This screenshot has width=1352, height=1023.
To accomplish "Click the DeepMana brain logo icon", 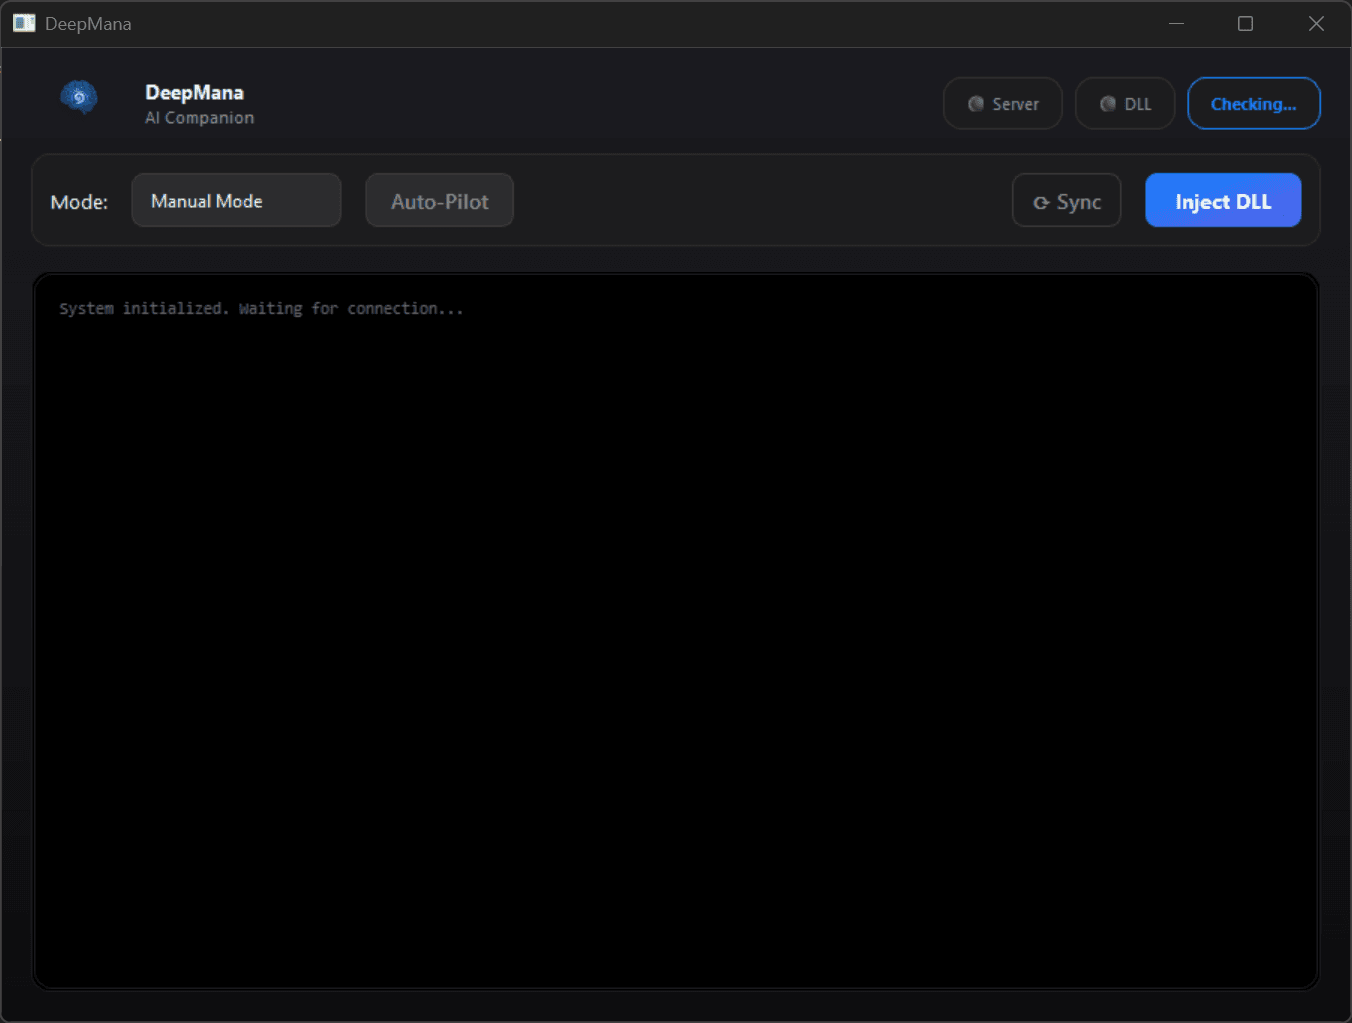I will pyautogui.click(x=79, y=97).
